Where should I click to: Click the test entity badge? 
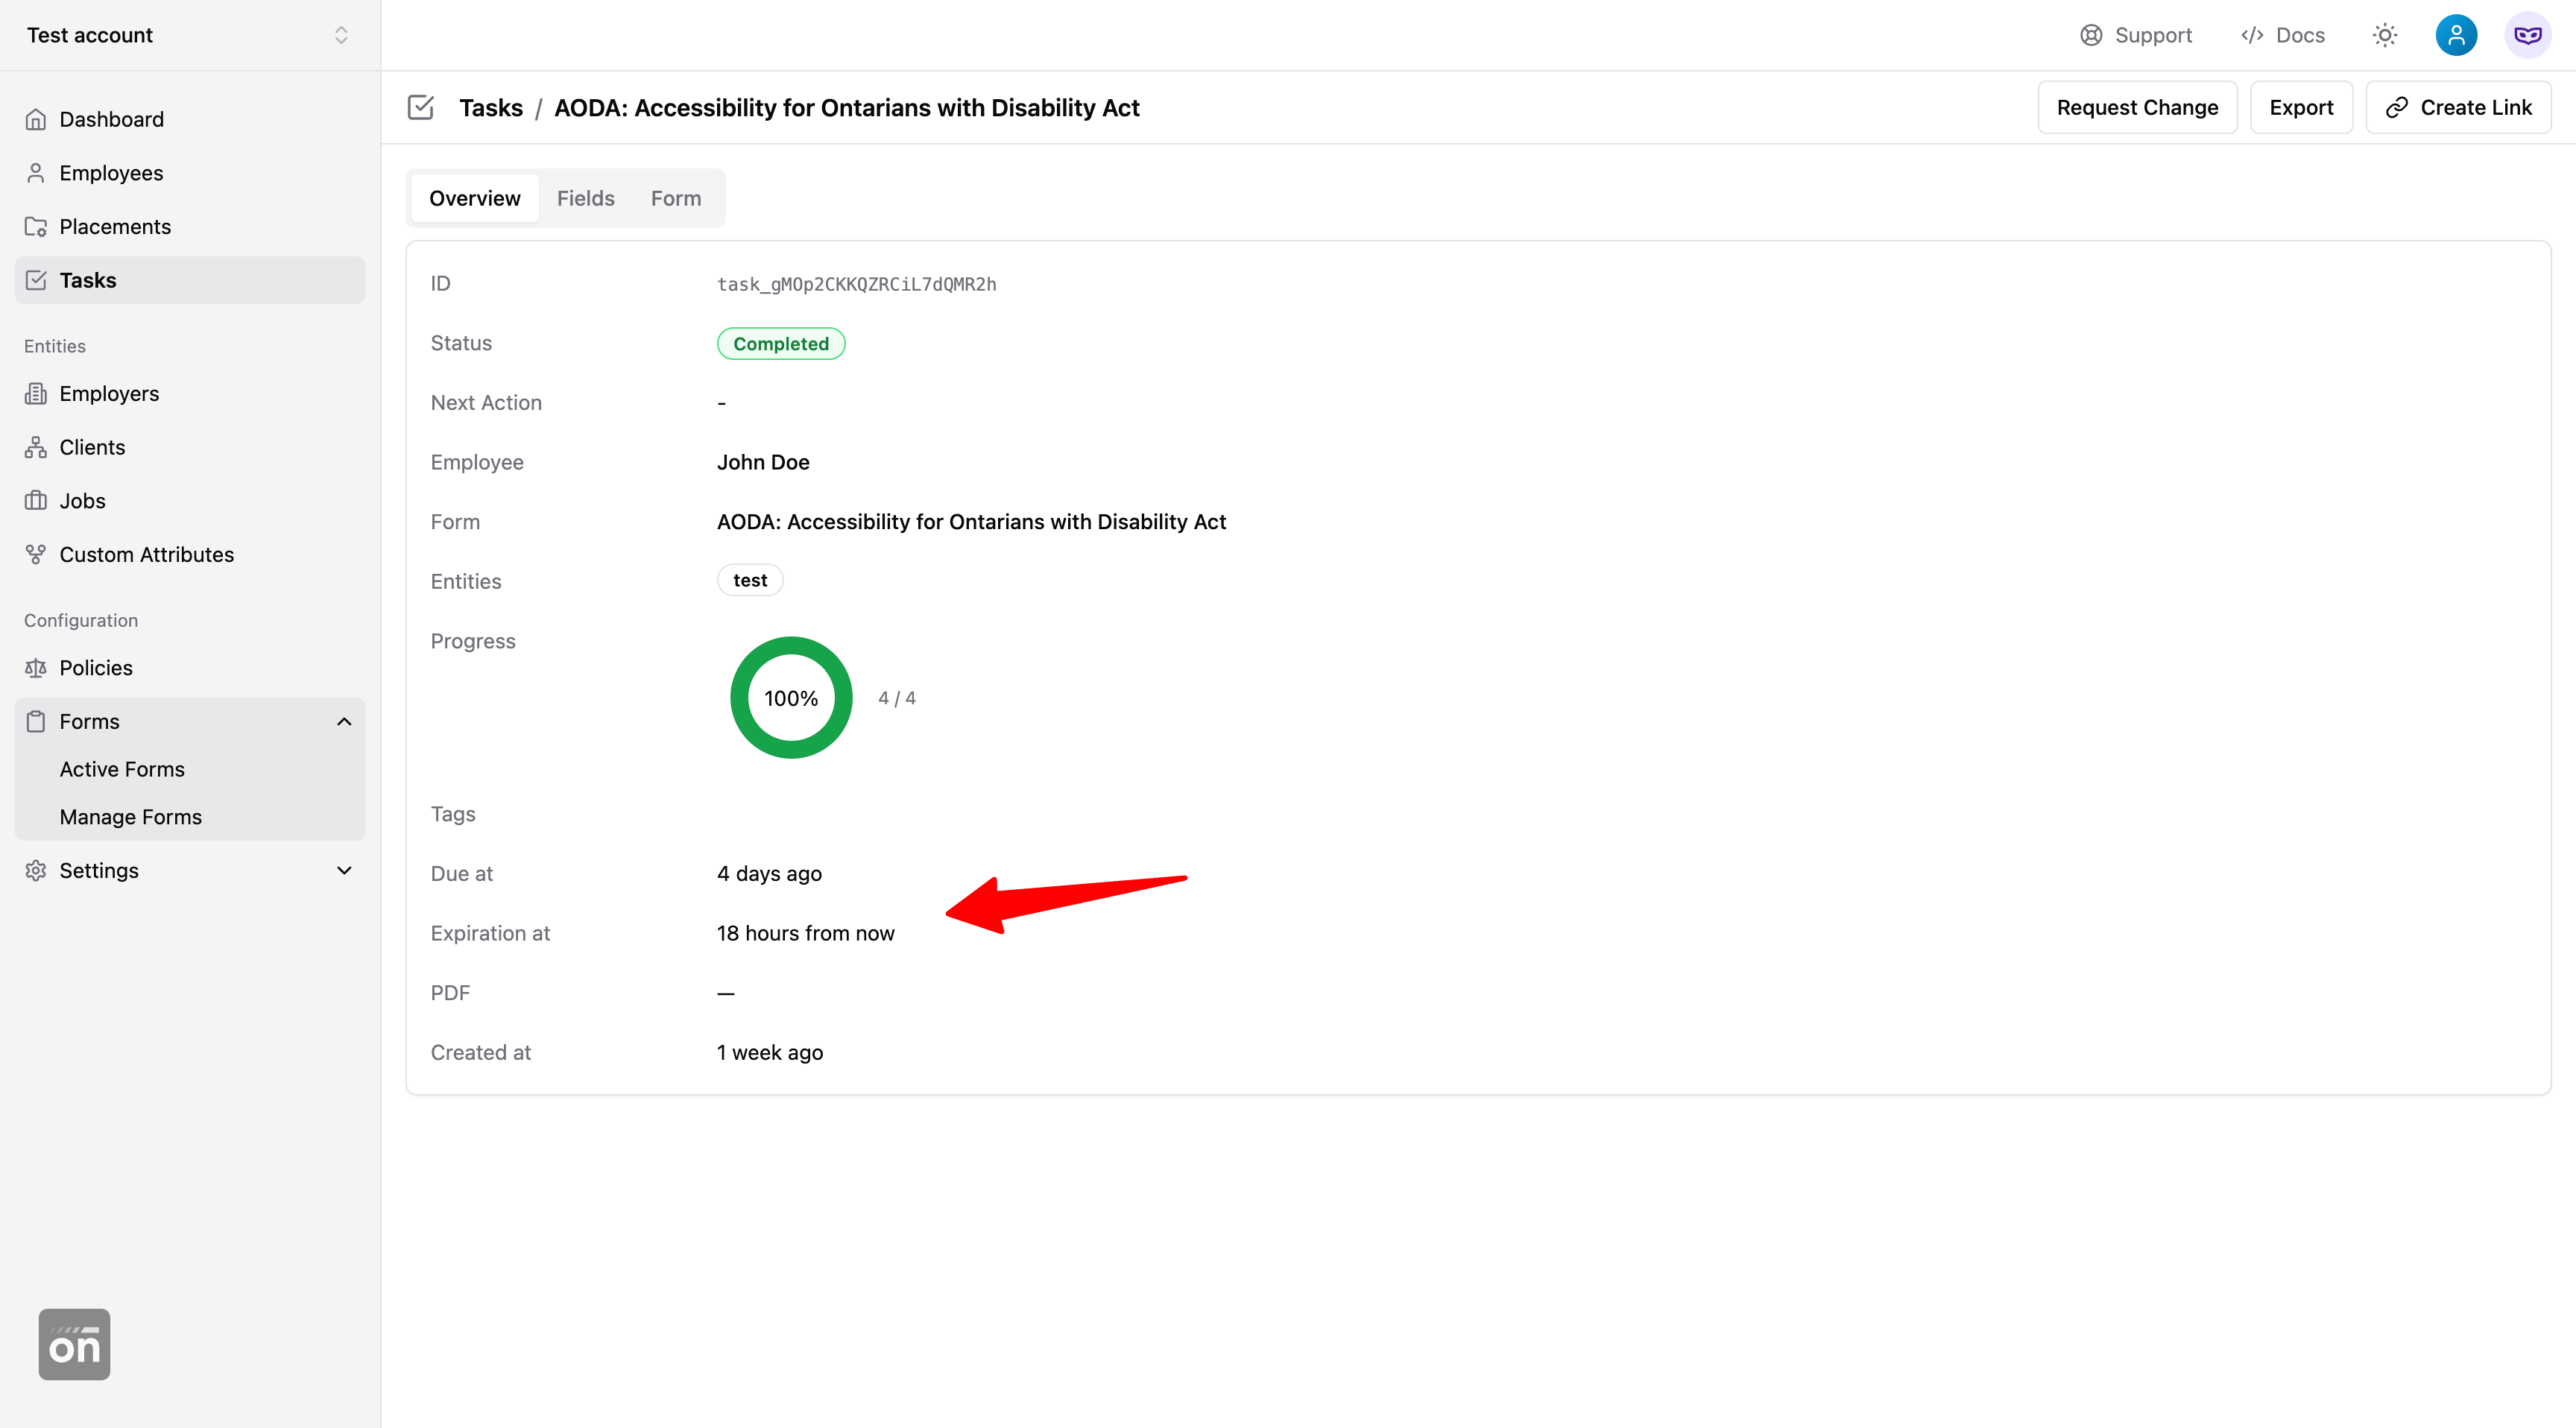pyautogui.click(x=750, y=580)
